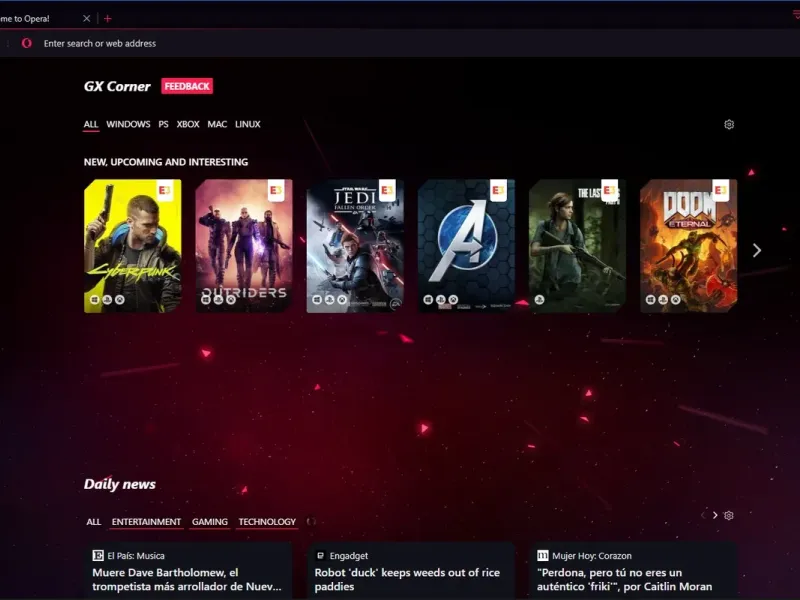Click Windows platform icon on Doom Eternal card

pos(651,299)
